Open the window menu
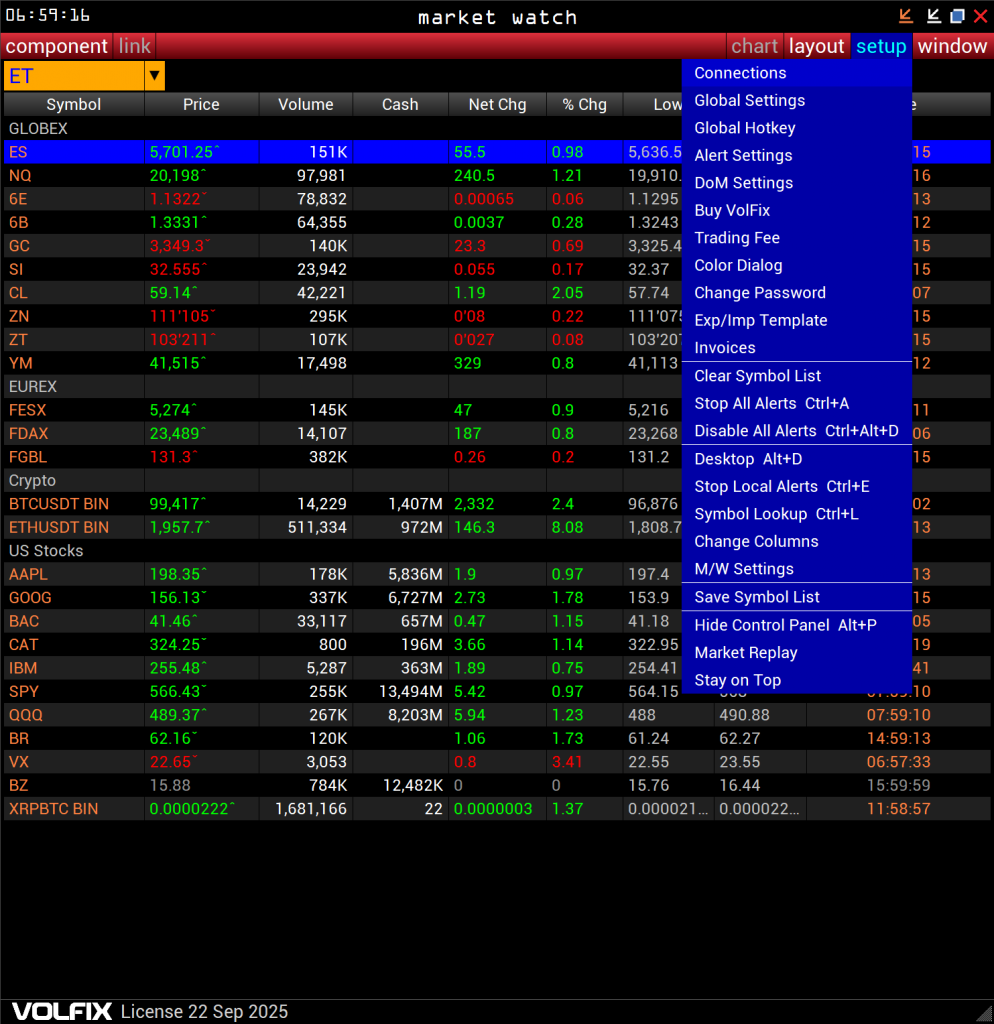 coord(952,46)
